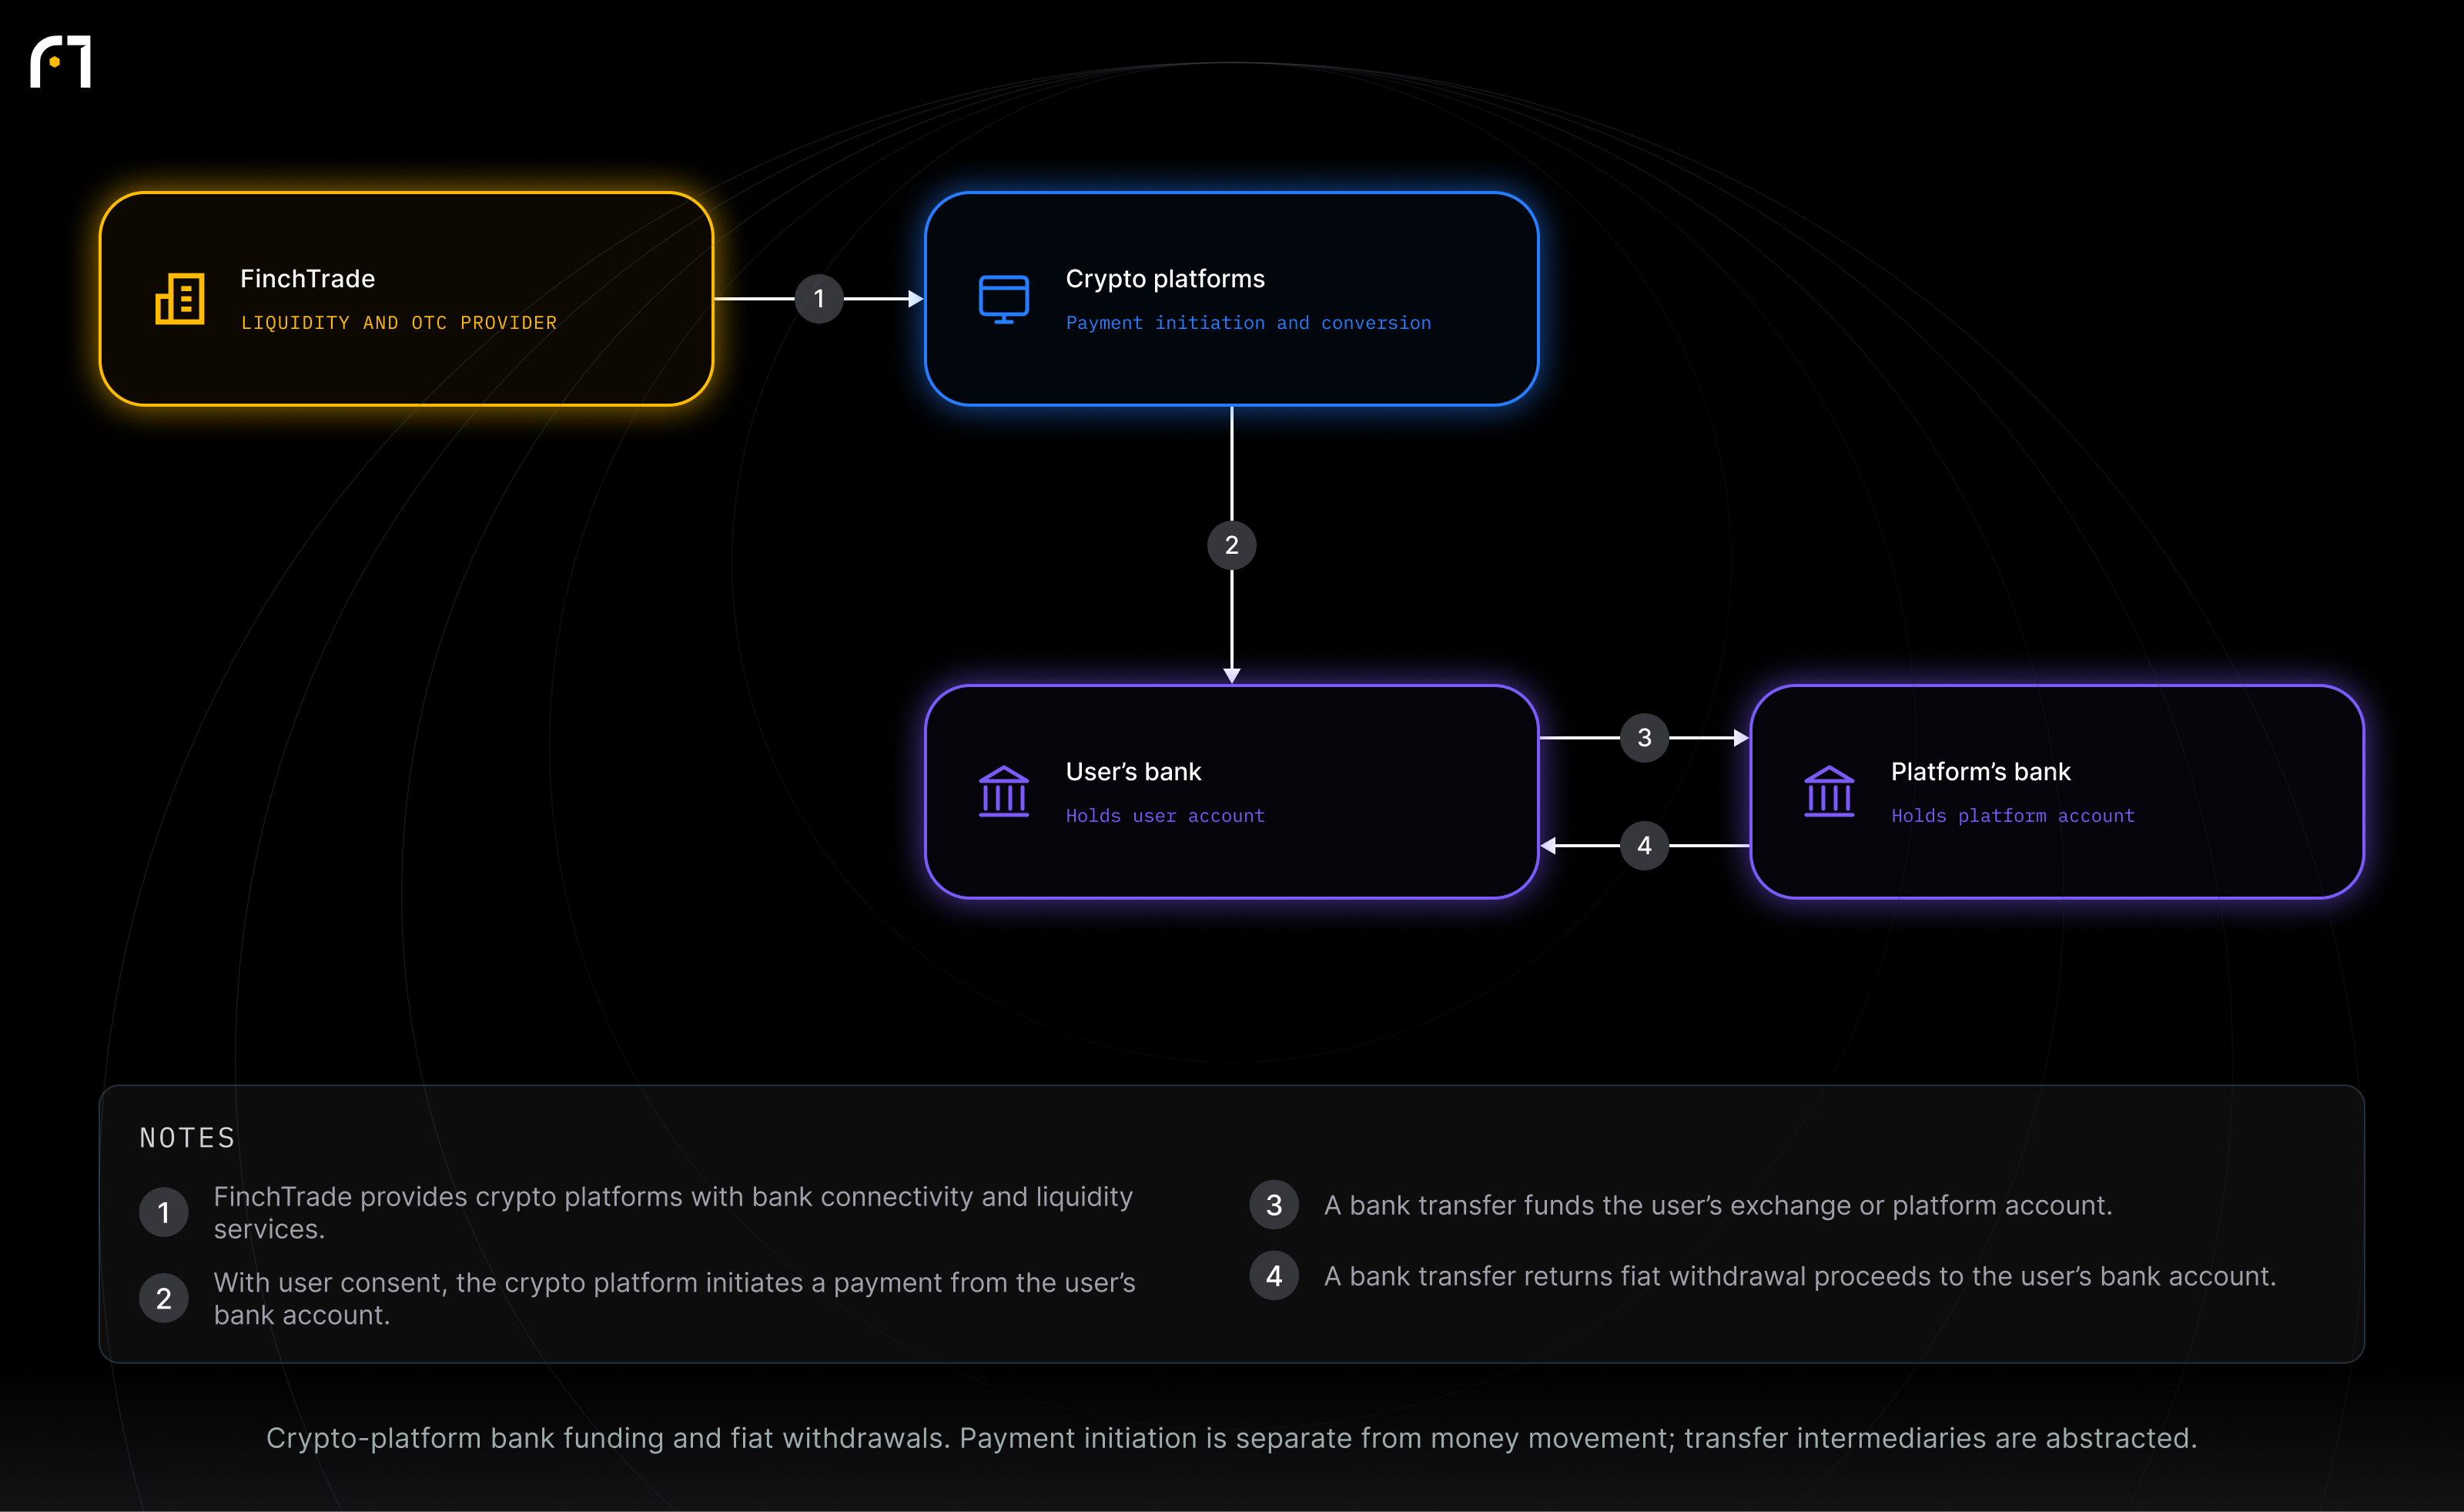Select the Crypto platforms title

[1165, 279]
